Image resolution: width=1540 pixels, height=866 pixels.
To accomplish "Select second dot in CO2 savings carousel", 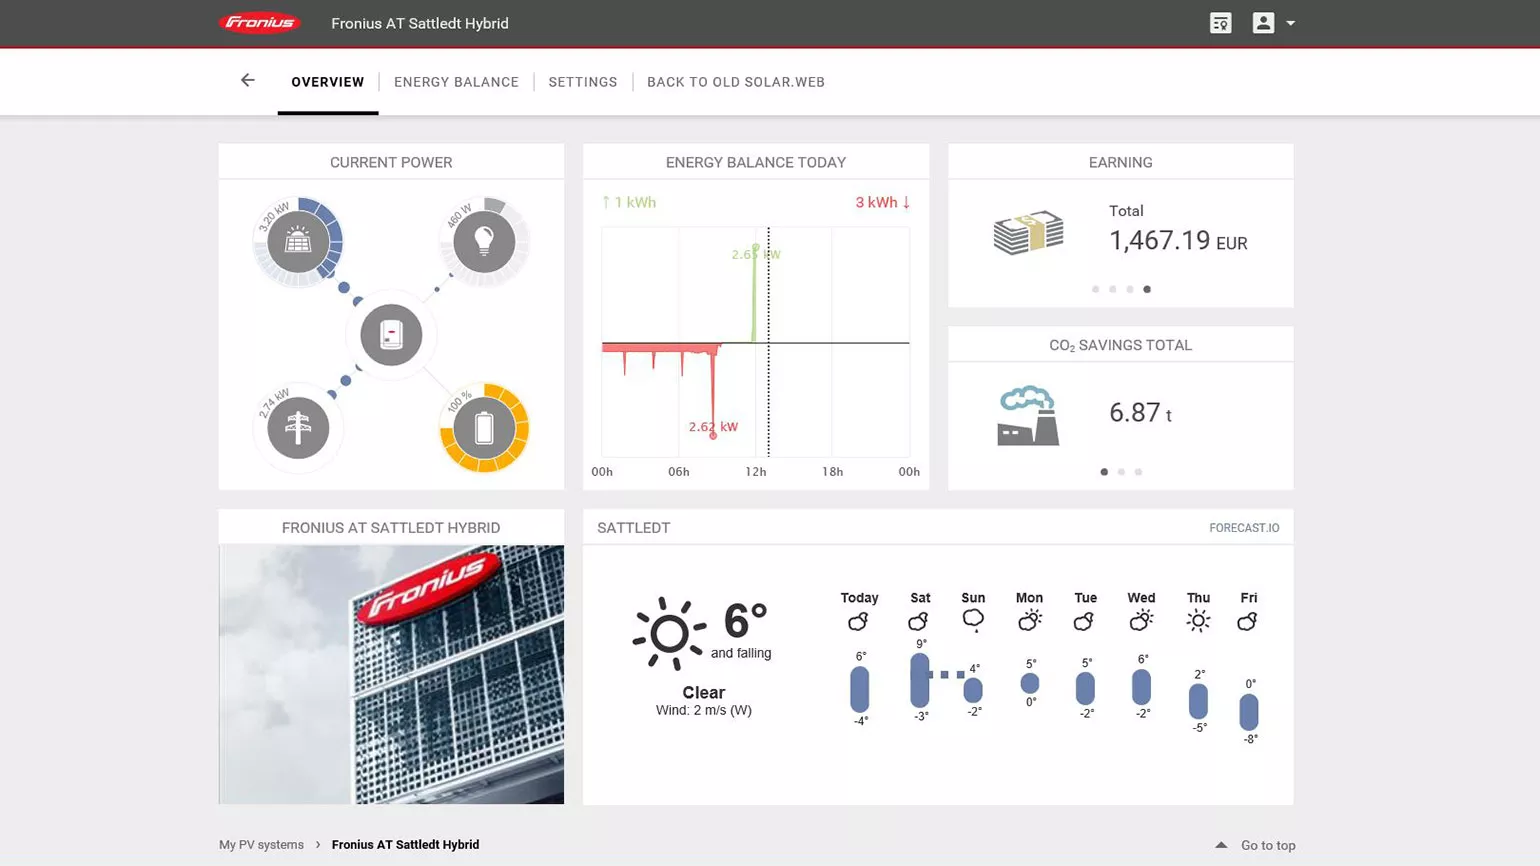I will pyautogui.click(x=1121, y=472).
